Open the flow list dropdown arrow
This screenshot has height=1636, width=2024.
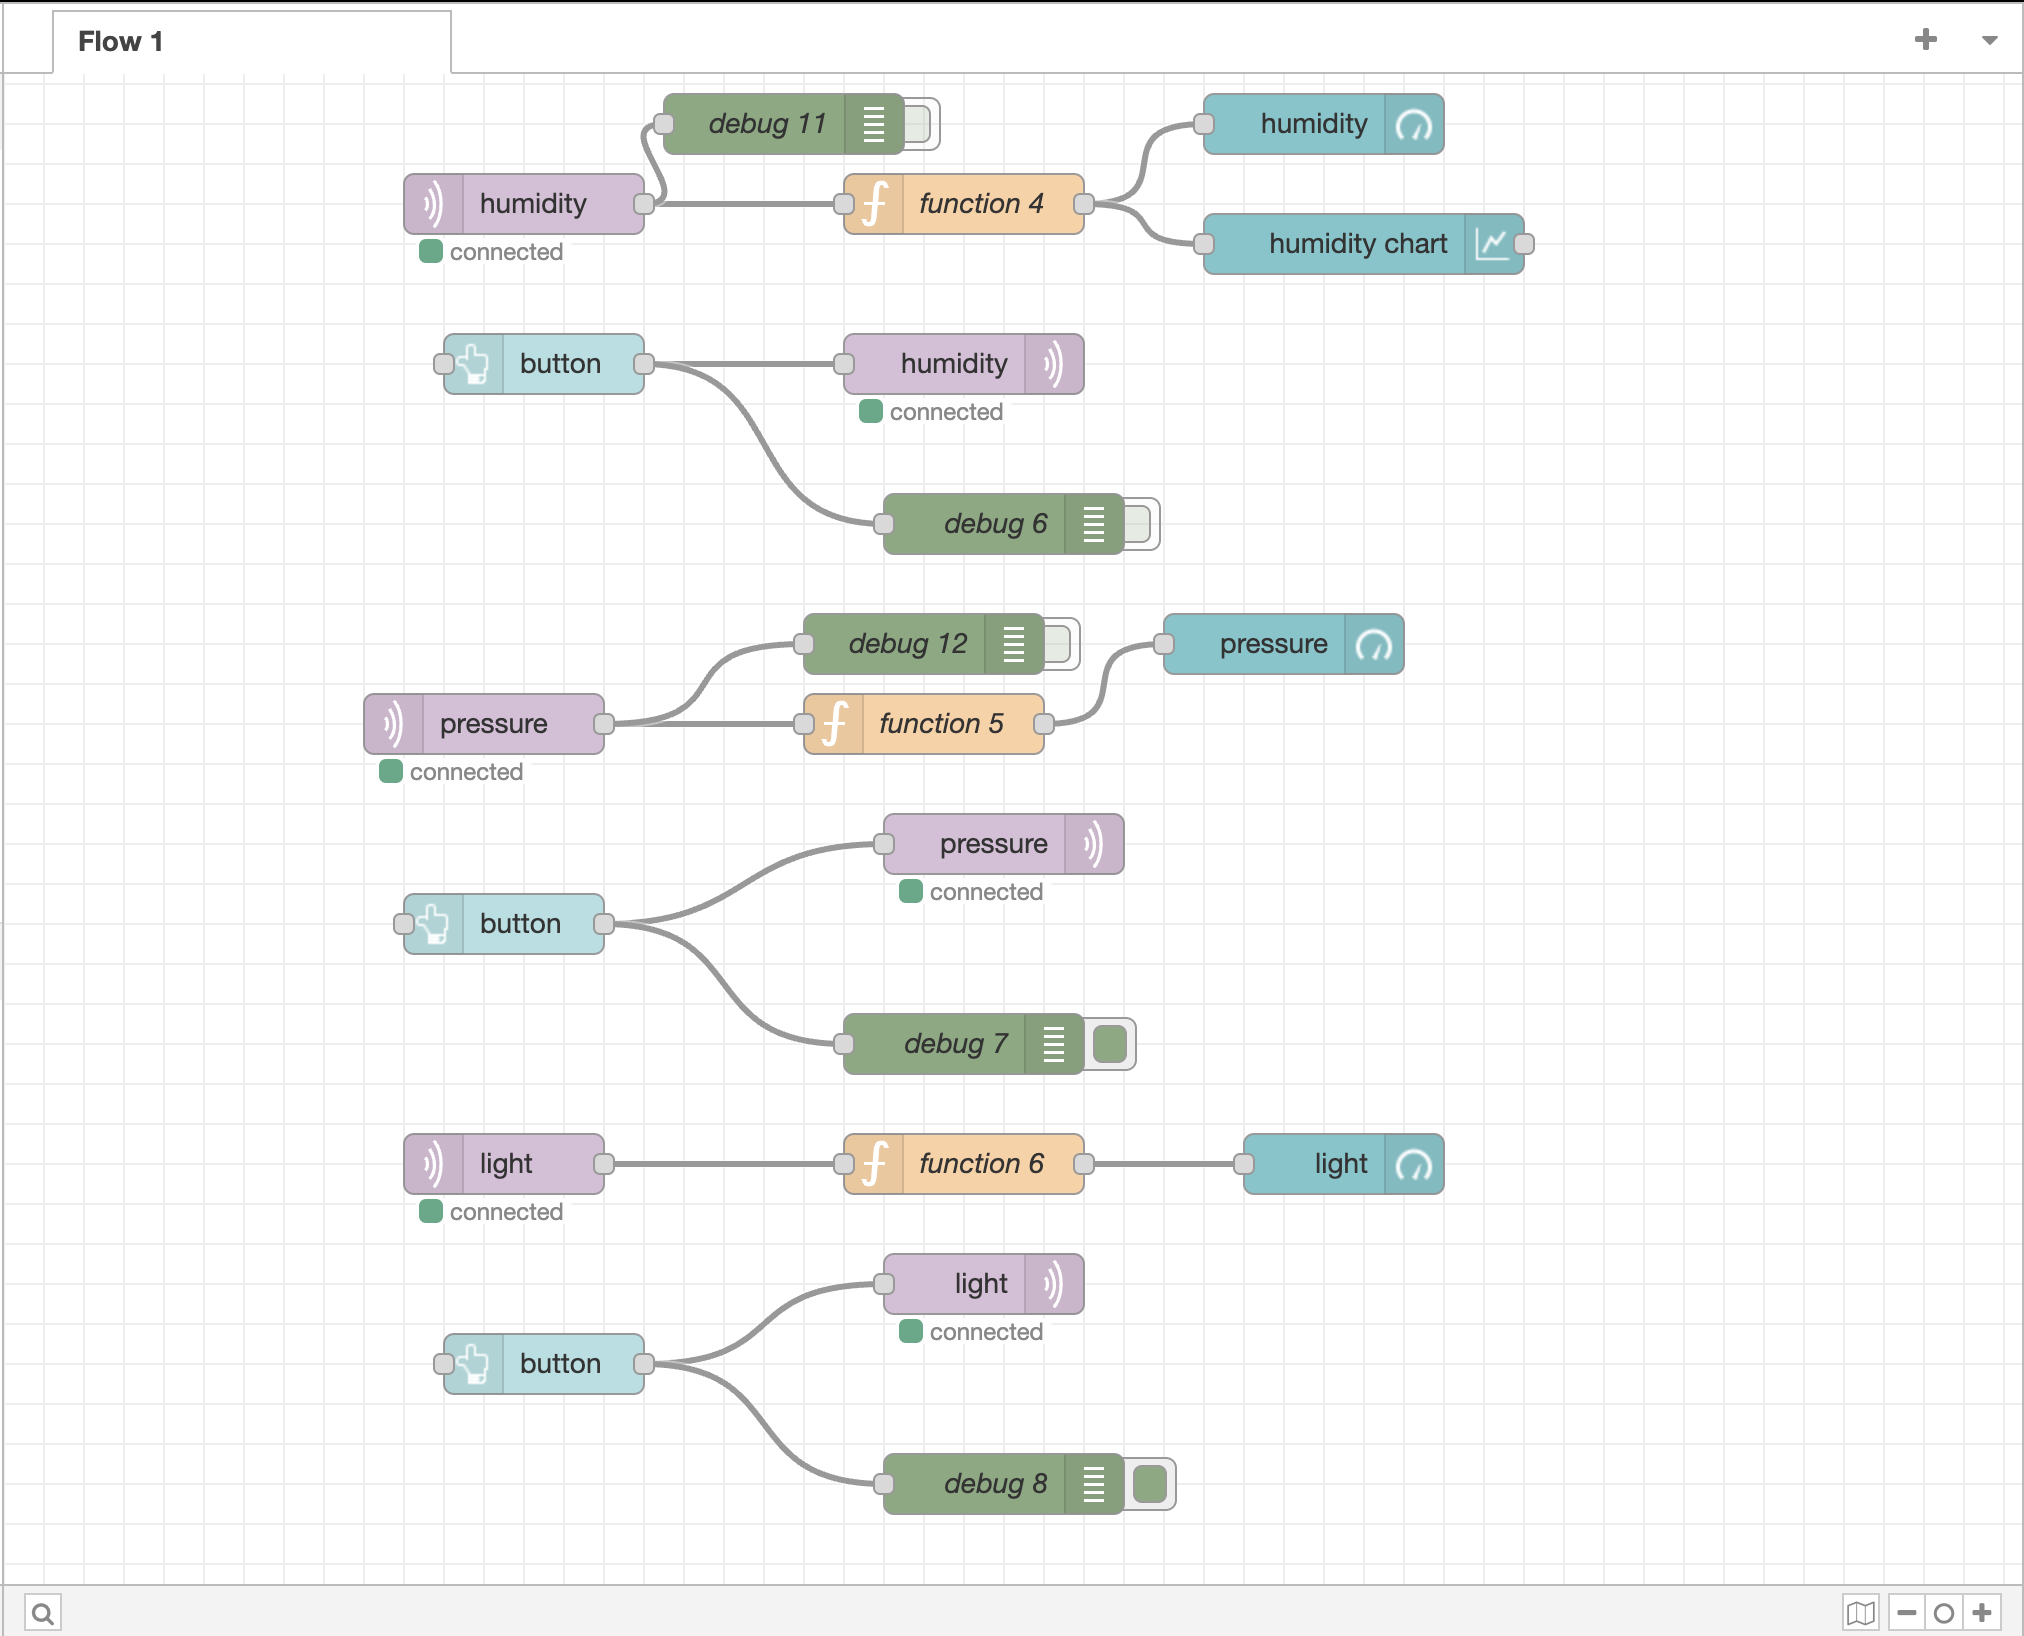(x=1990, y=41)
